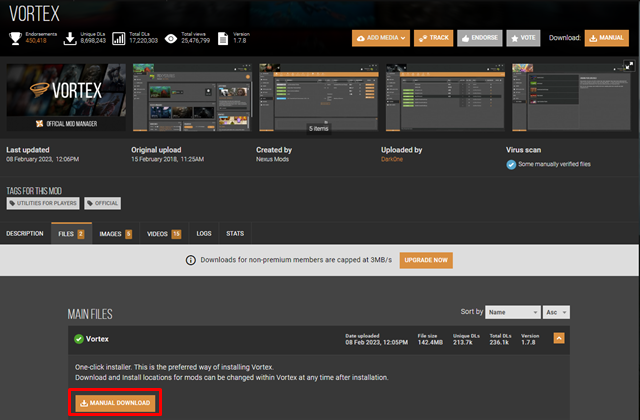Click the 08 February 2023 last updated date

pos(42,159)
